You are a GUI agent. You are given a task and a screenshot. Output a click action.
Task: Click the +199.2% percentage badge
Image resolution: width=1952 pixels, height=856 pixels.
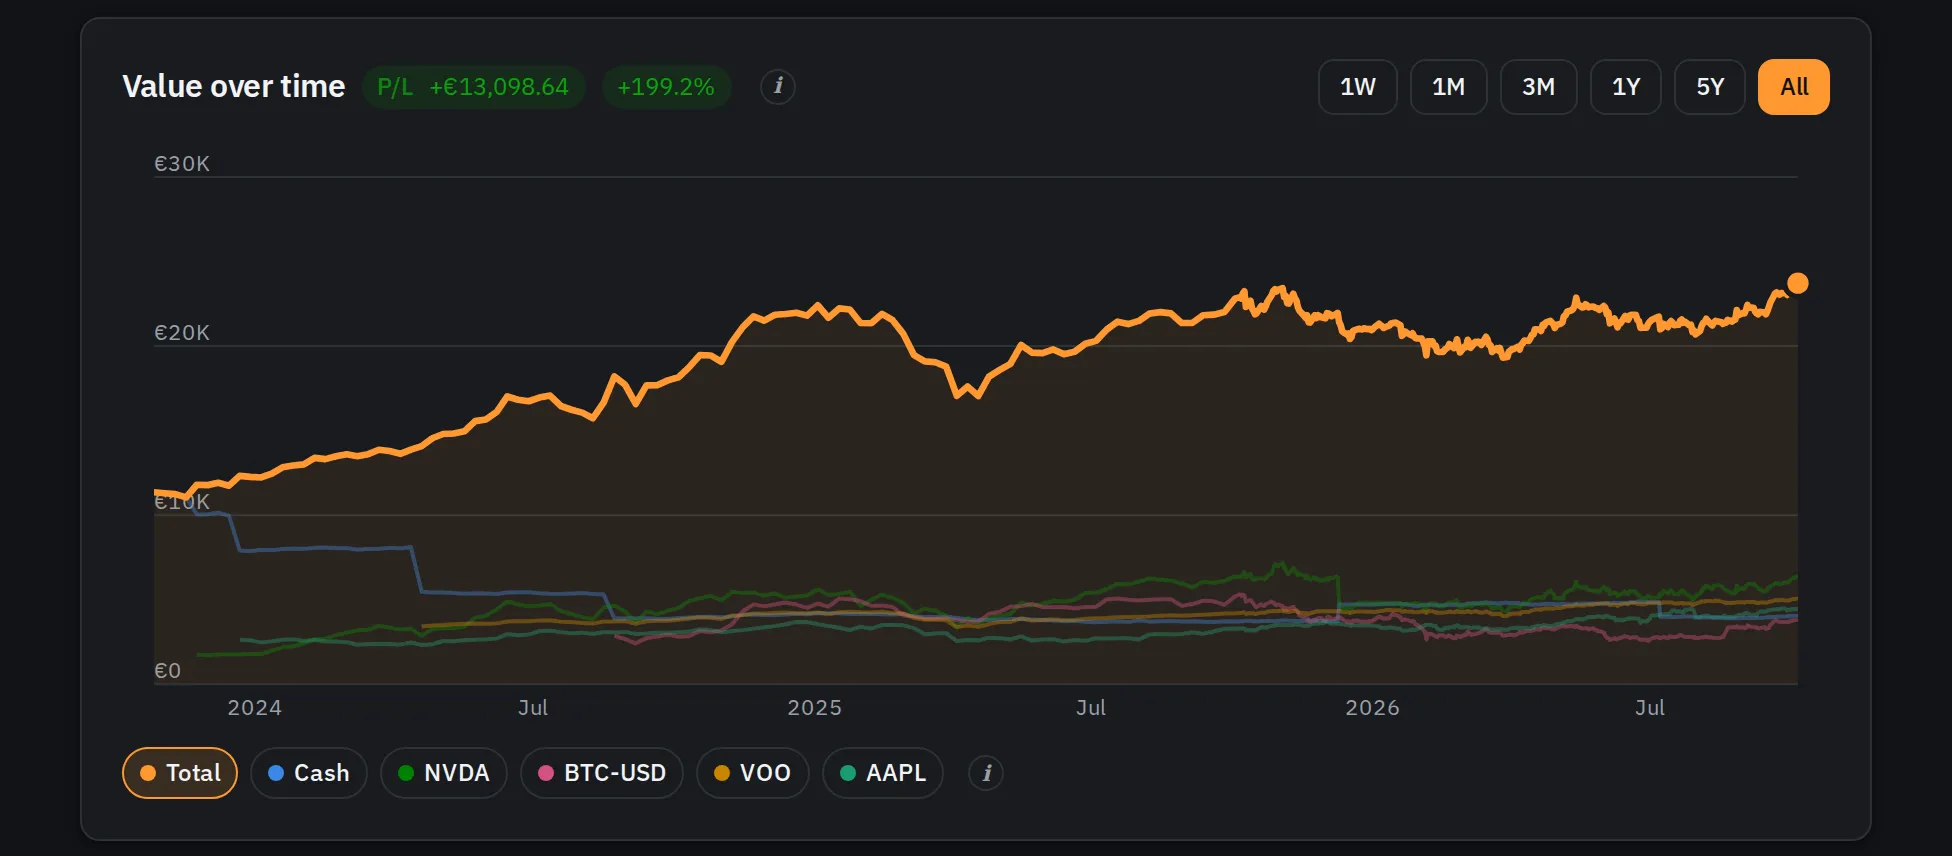[x=666, y=87]
